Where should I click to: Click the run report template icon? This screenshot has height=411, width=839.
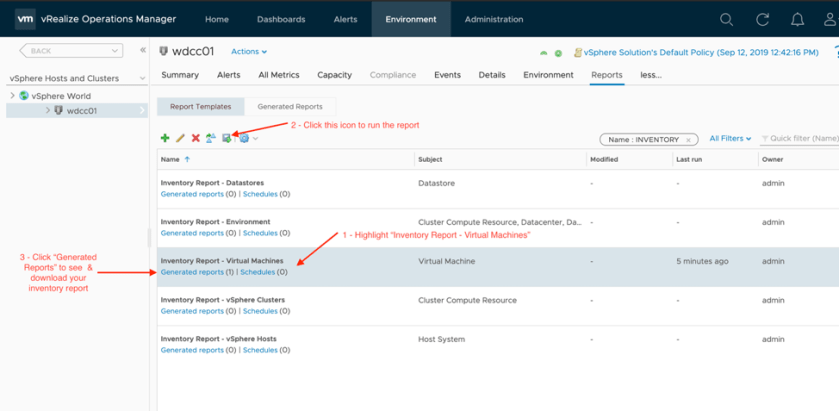(x=227, y=138)
